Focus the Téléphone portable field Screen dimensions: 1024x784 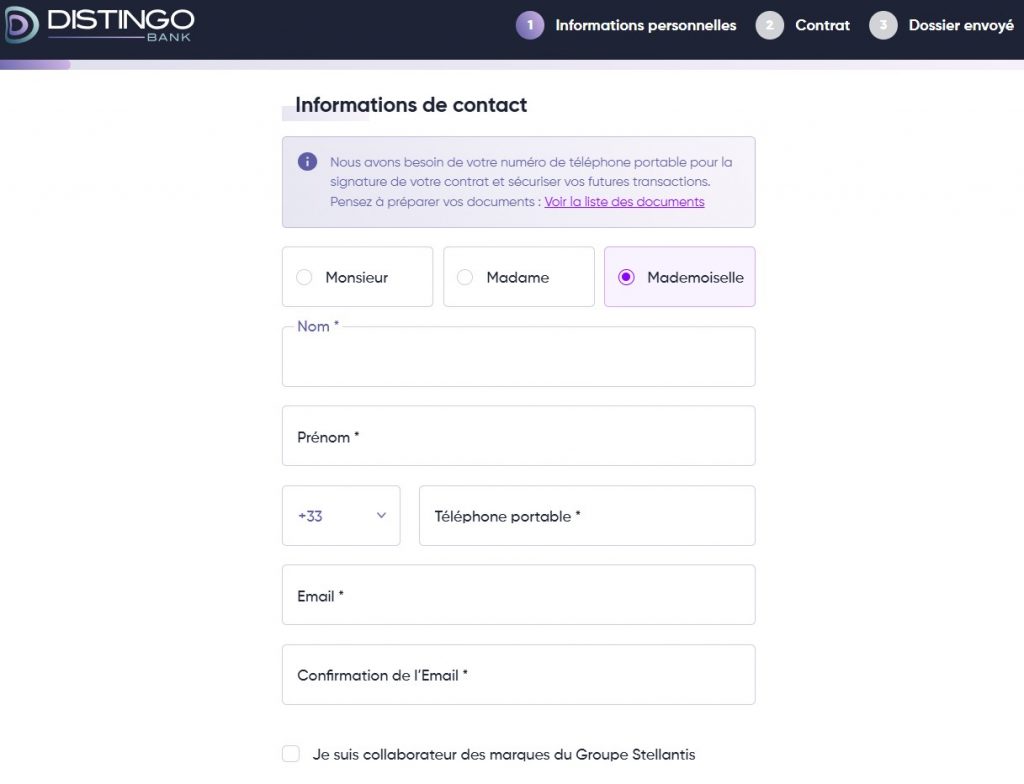[x=586, y=516]
